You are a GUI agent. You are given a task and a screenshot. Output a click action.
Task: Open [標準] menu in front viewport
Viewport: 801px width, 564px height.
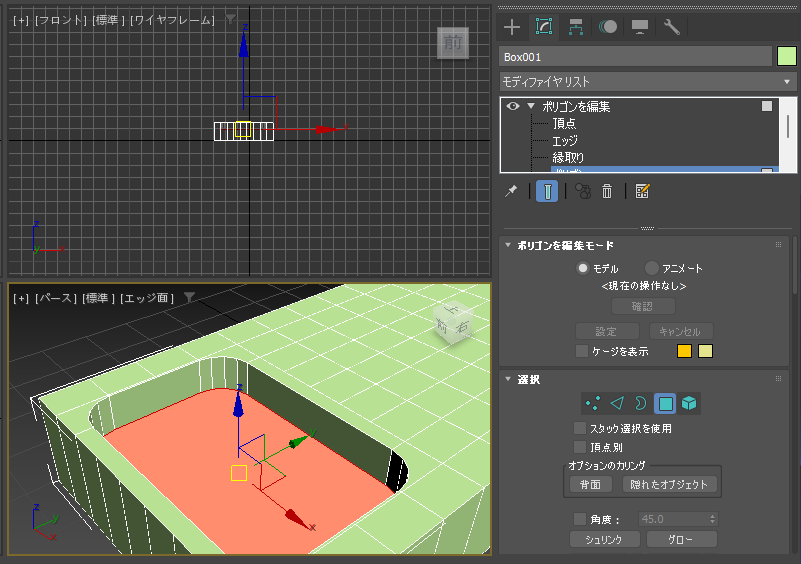[109, 20]
